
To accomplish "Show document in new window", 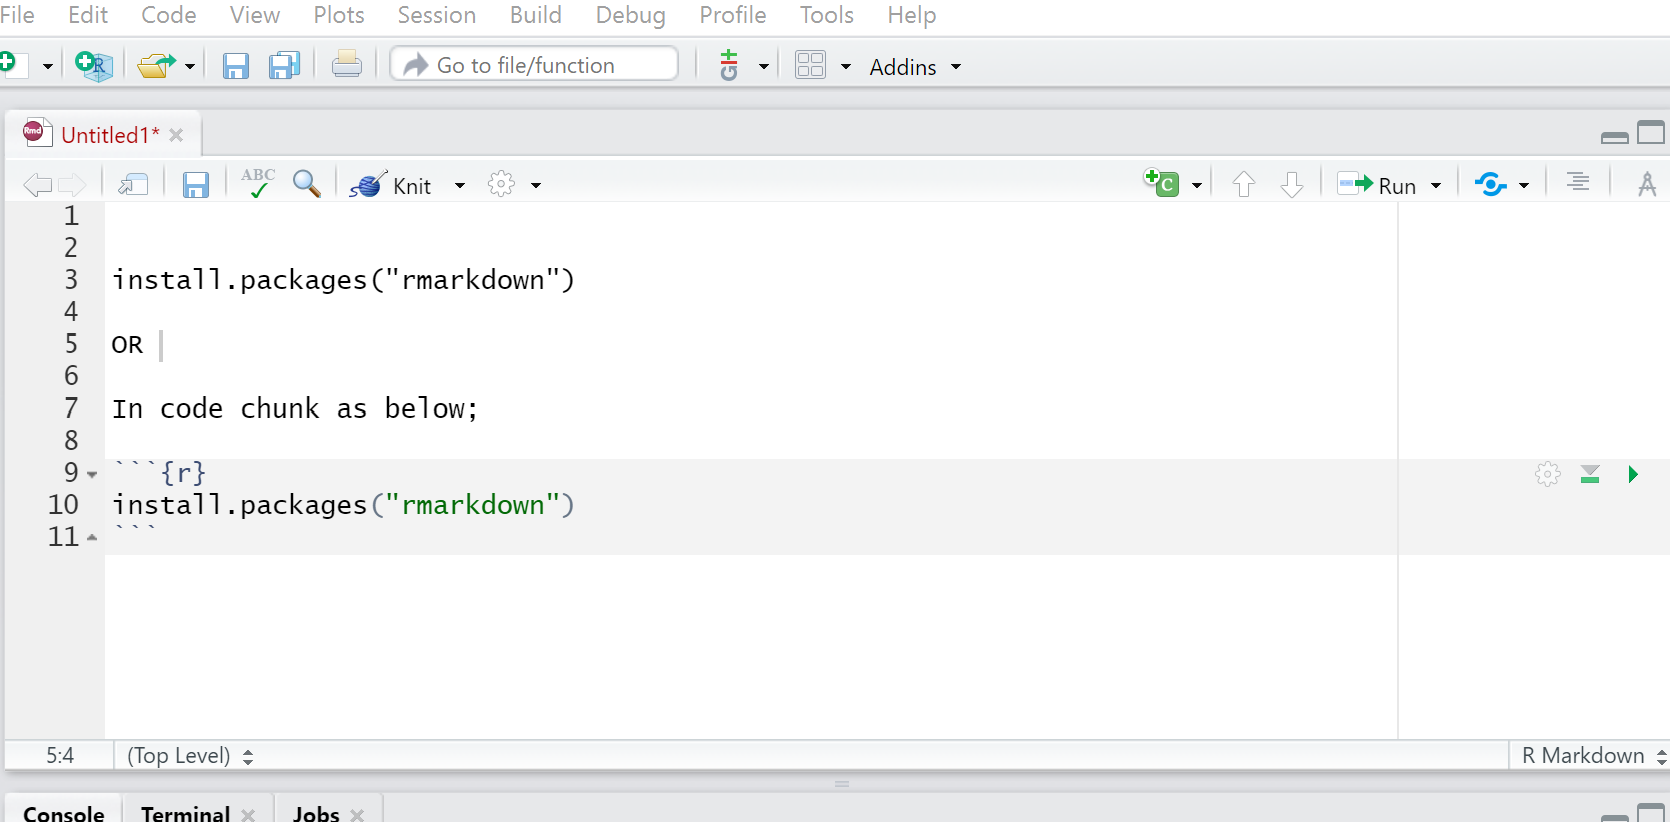I will pyautogui.click(x=133, y=184).
